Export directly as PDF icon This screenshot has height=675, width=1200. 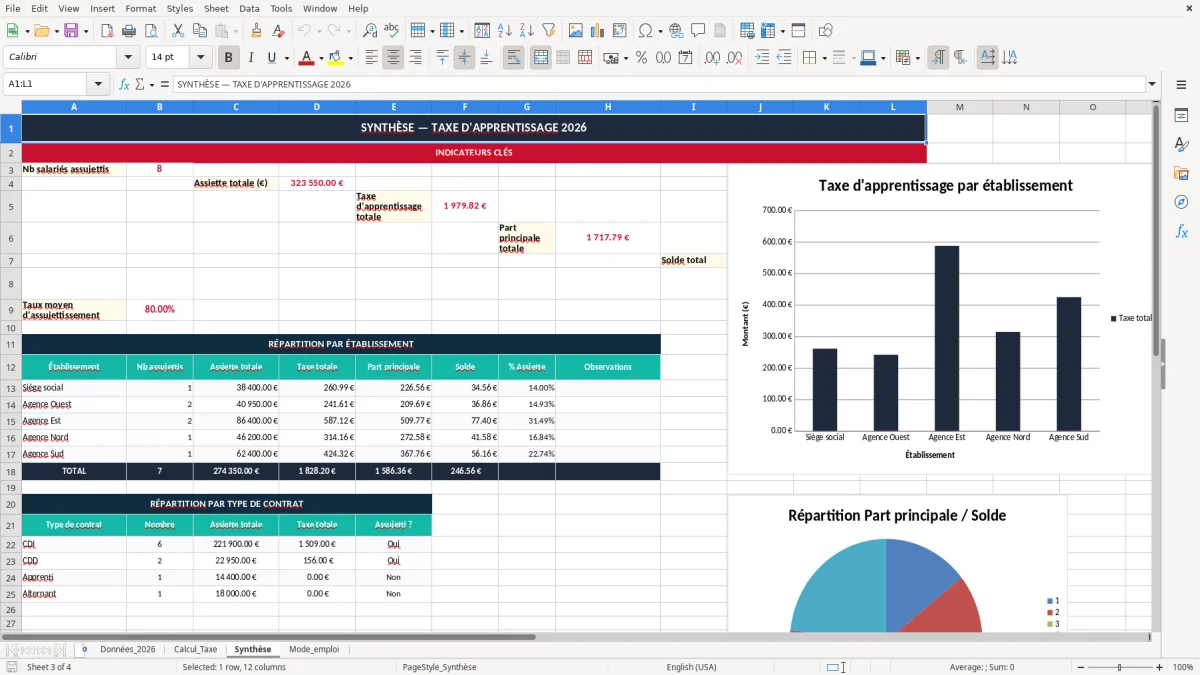tap(109, 31)
